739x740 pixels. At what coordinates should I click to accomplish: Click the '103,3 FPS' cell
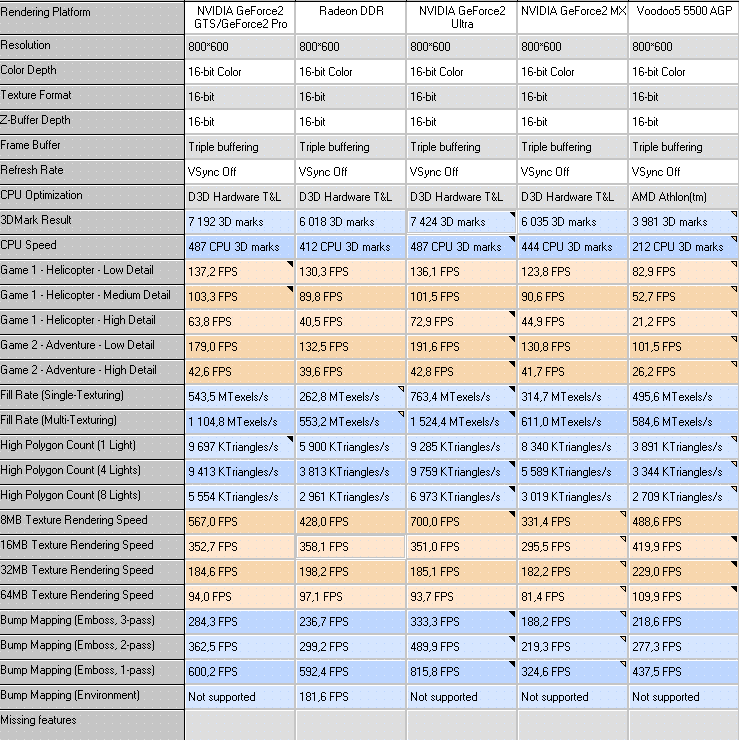(240, 297)
